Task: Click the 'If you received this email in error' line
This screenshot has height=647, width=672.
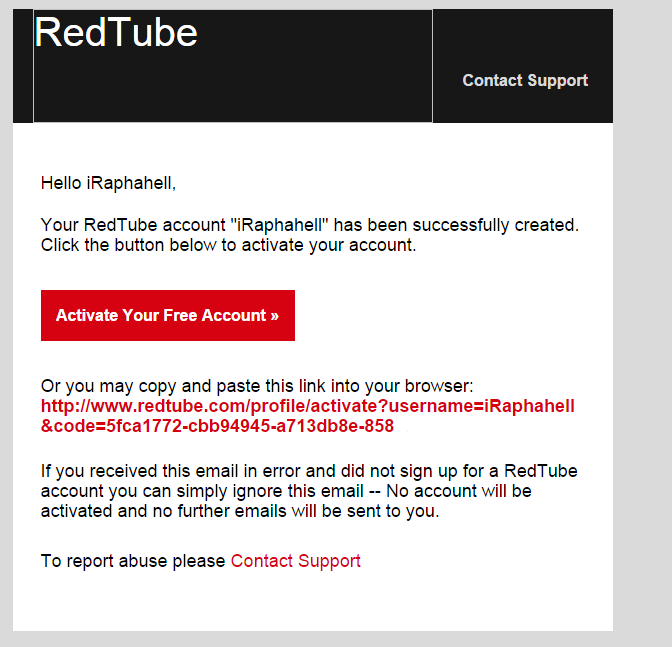Action: coord(309,471)
